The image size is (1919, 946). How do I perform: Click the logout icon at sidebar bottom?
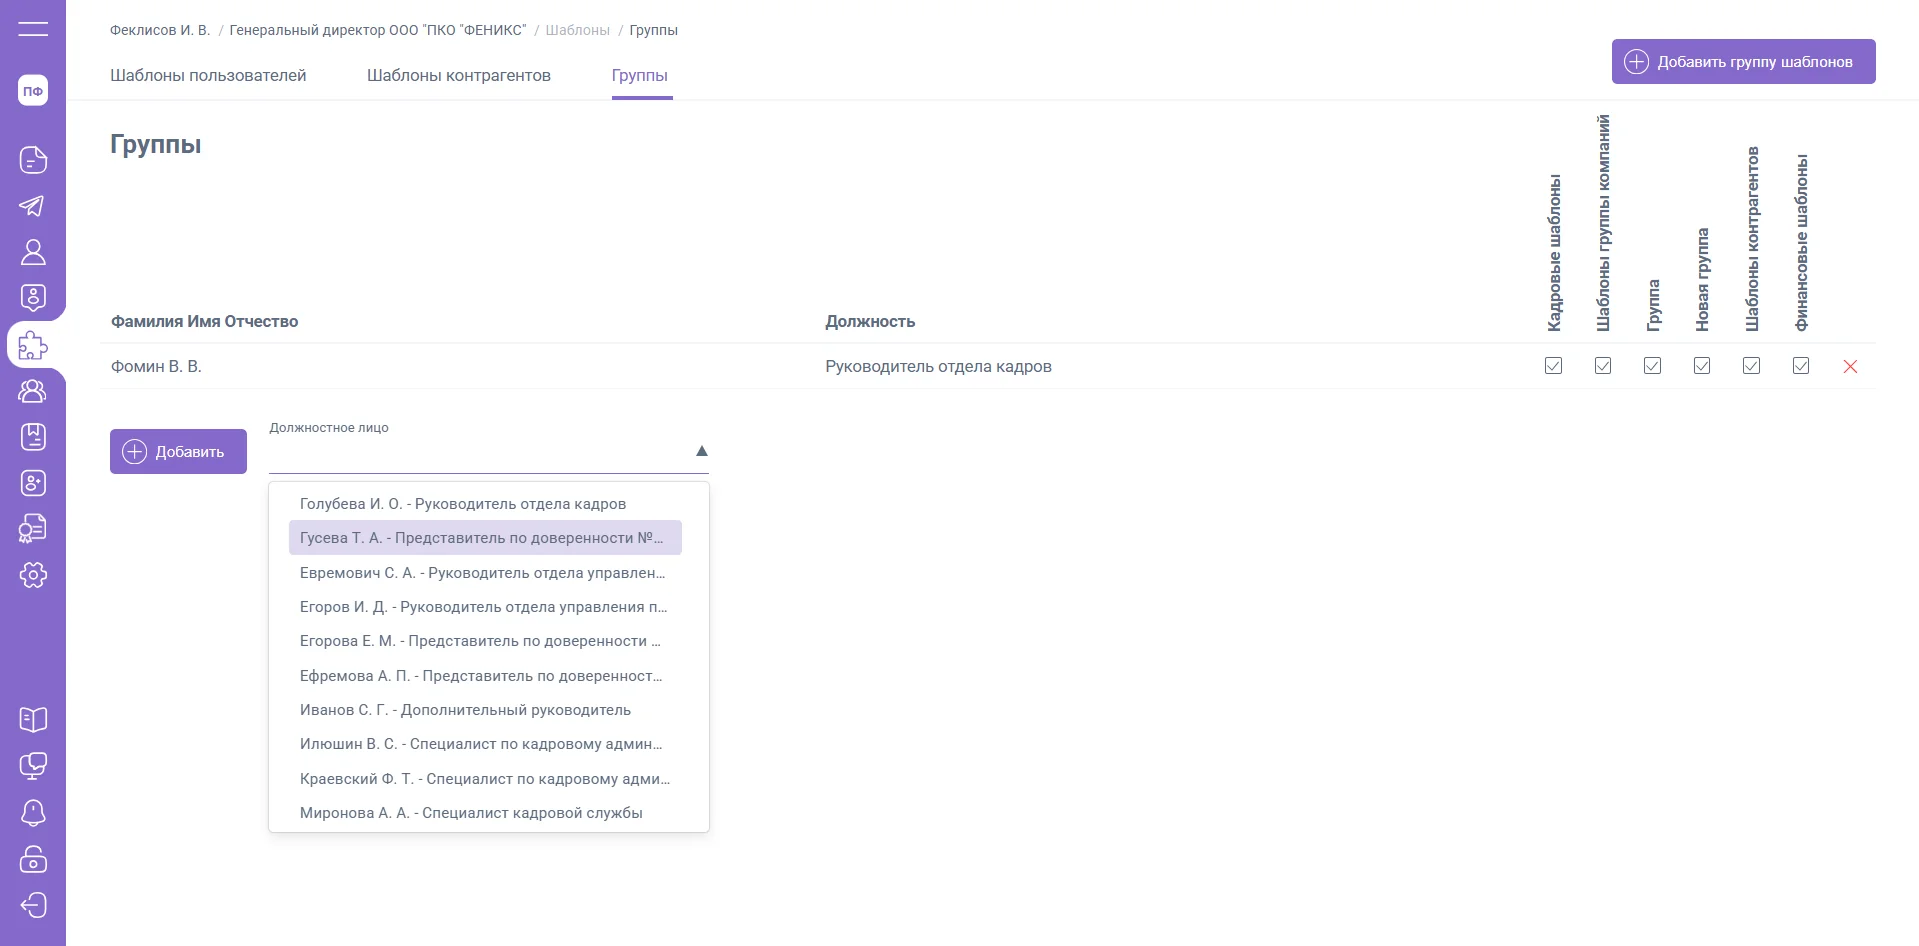[x=33, y=905]
